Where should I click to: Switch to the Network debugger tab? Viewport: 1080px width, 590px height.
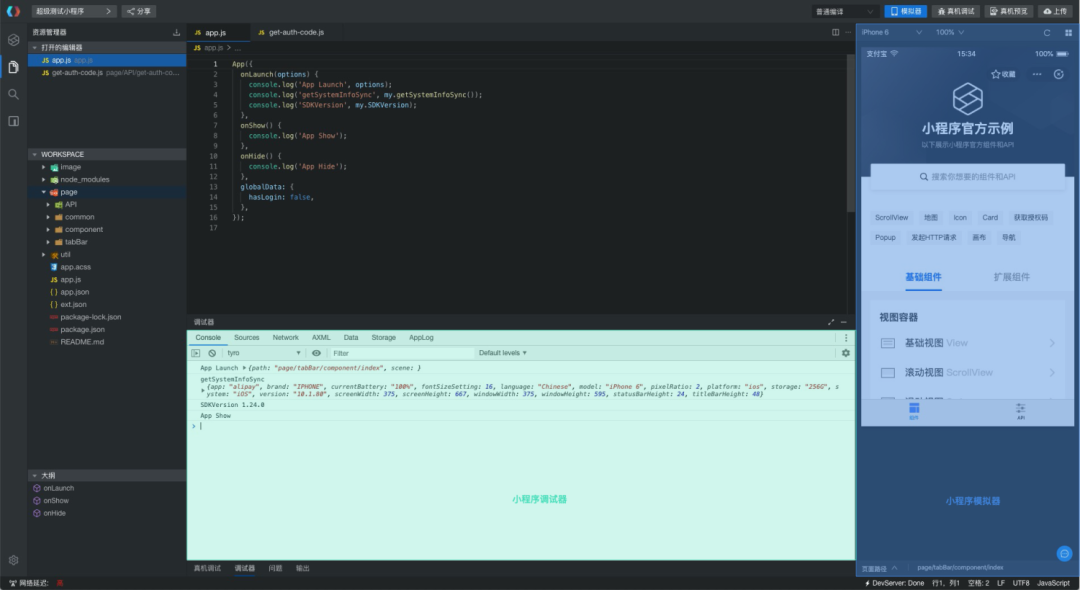click(285, 337)
